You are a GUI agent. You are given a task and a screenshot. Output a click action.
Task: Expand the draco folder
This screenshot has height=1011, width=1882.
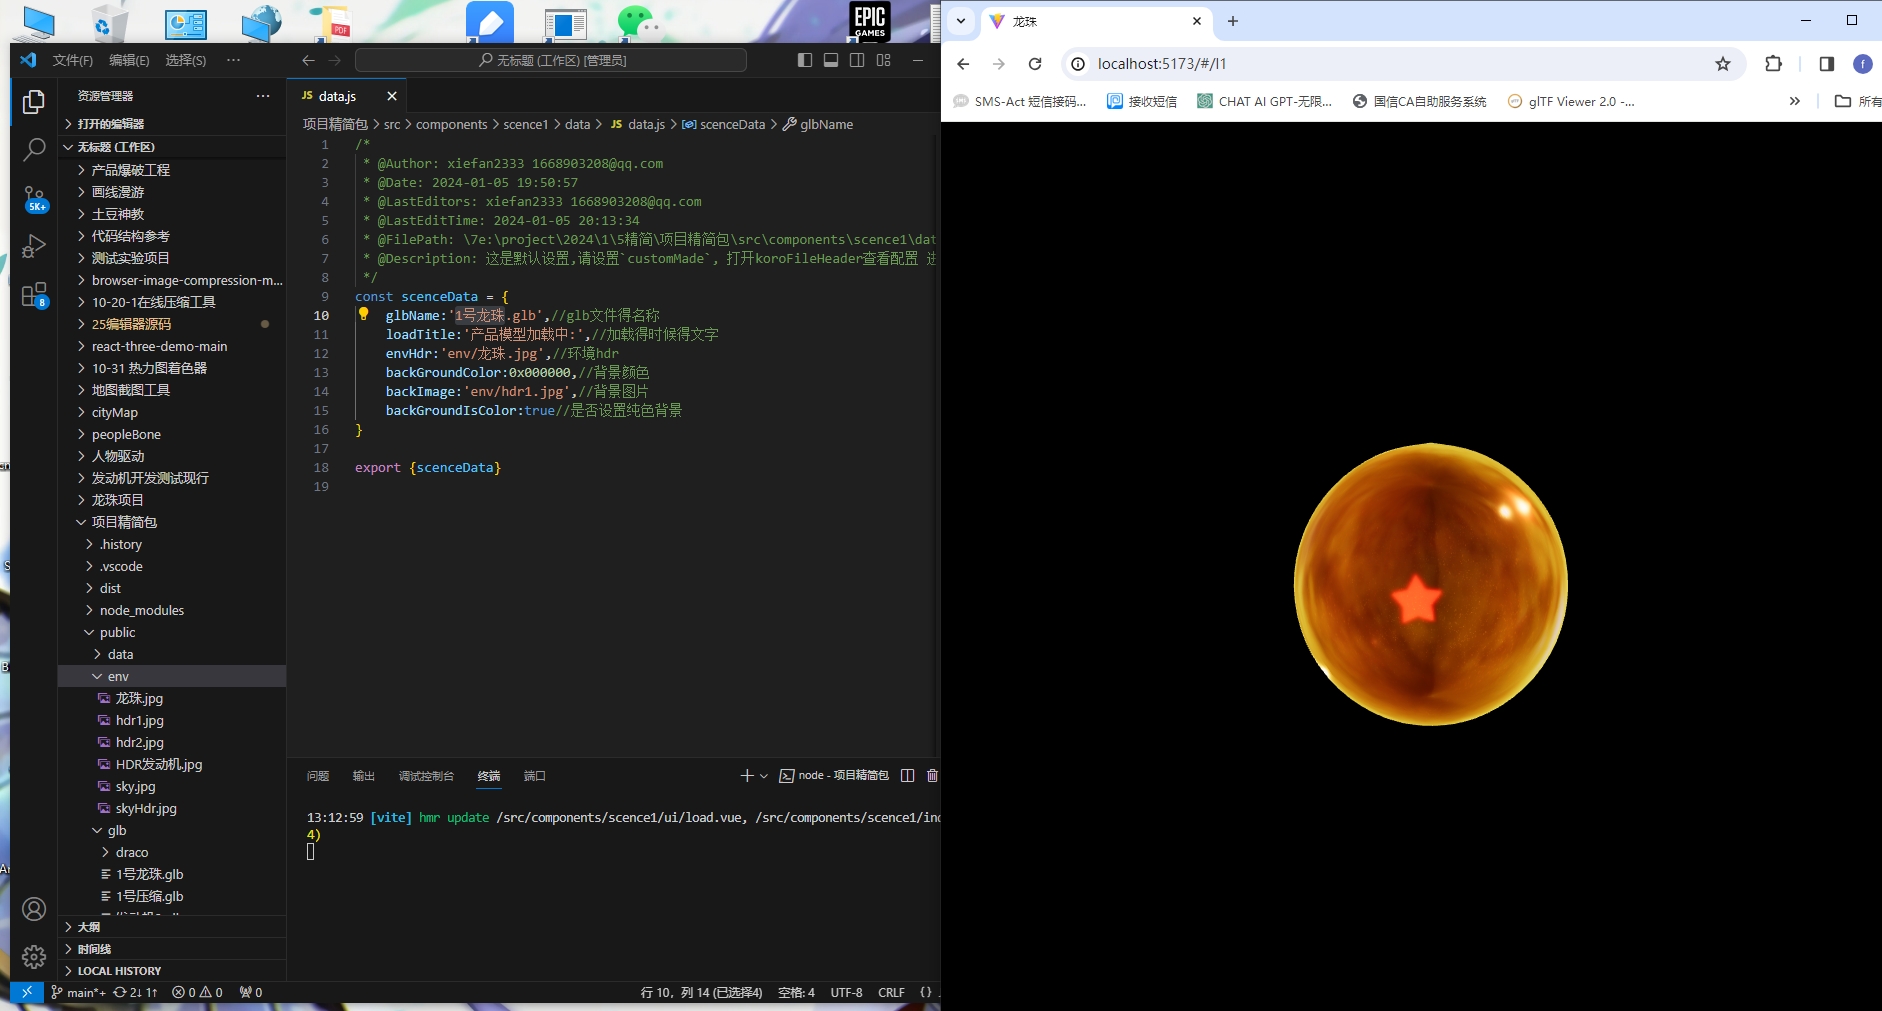tap(172, 852)
